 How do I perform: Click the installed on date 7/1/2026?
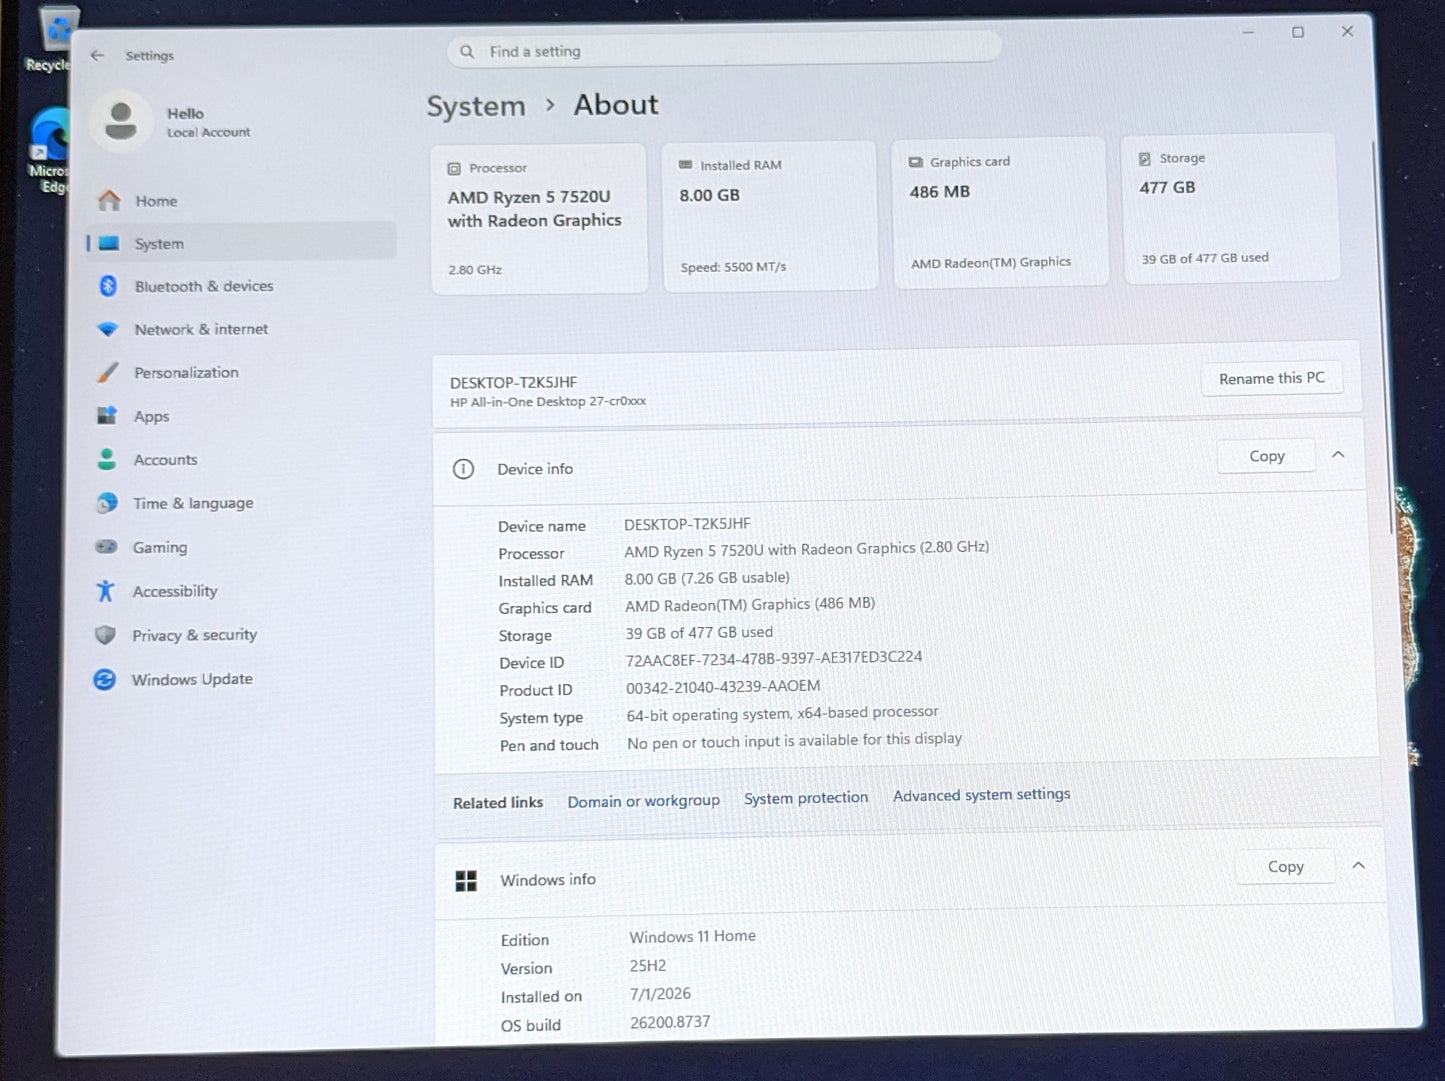(660, 994)
